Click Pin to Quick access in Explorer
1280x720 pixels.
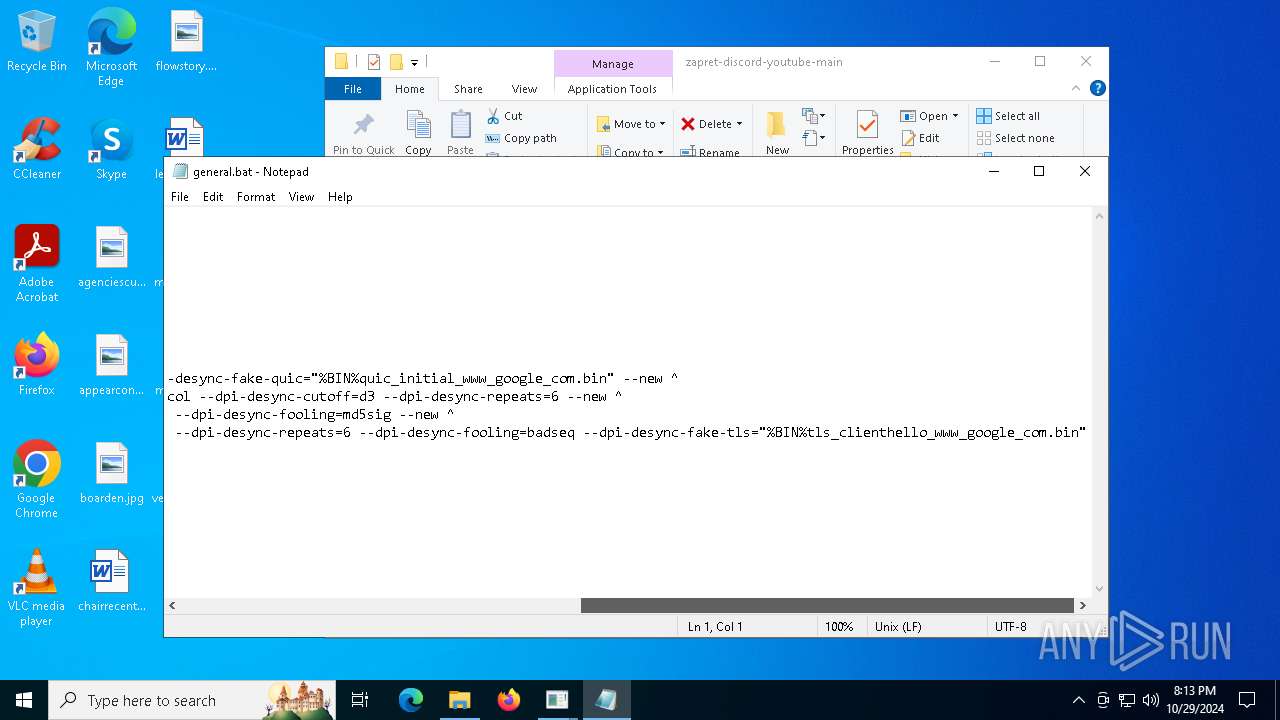point(363,134)
